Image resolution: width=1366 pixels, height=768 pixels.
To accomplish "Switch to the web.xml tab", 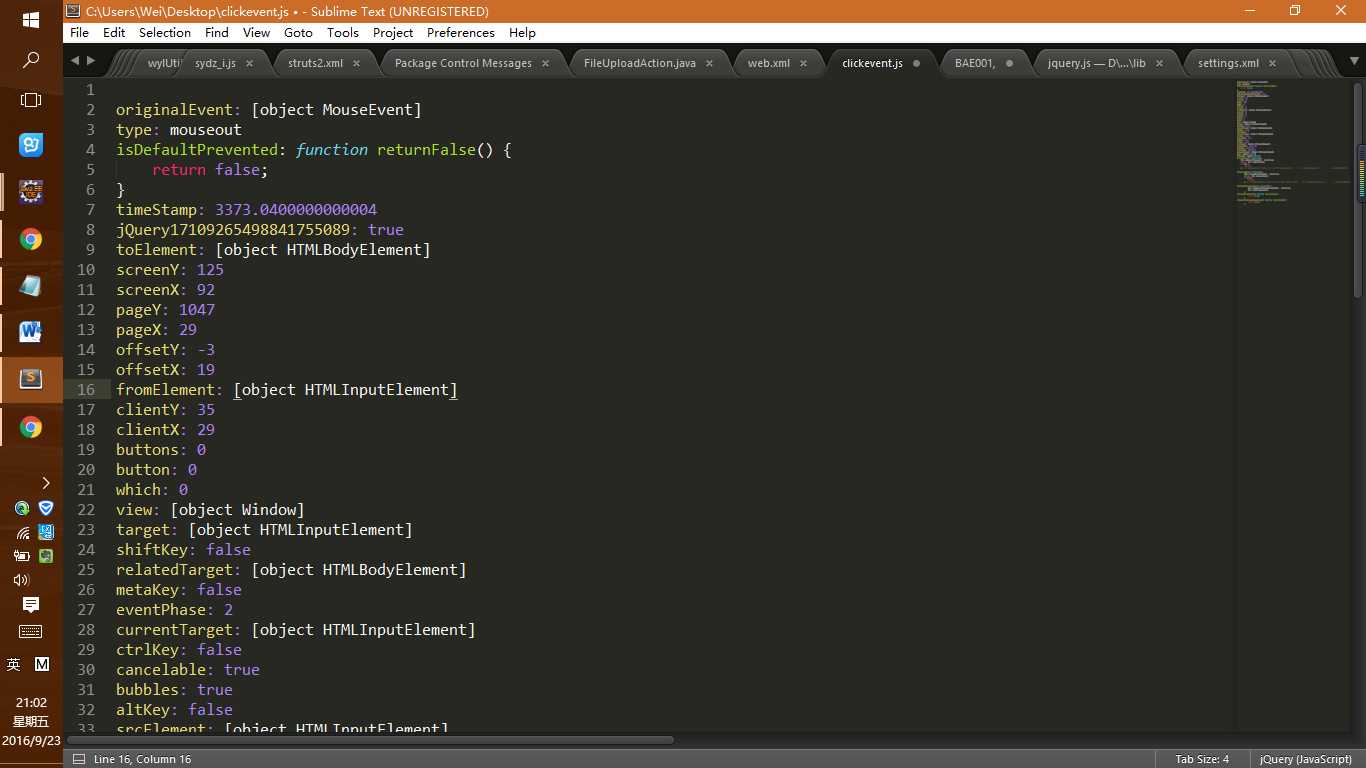I will pyautogui.click(x=768, y=63).
